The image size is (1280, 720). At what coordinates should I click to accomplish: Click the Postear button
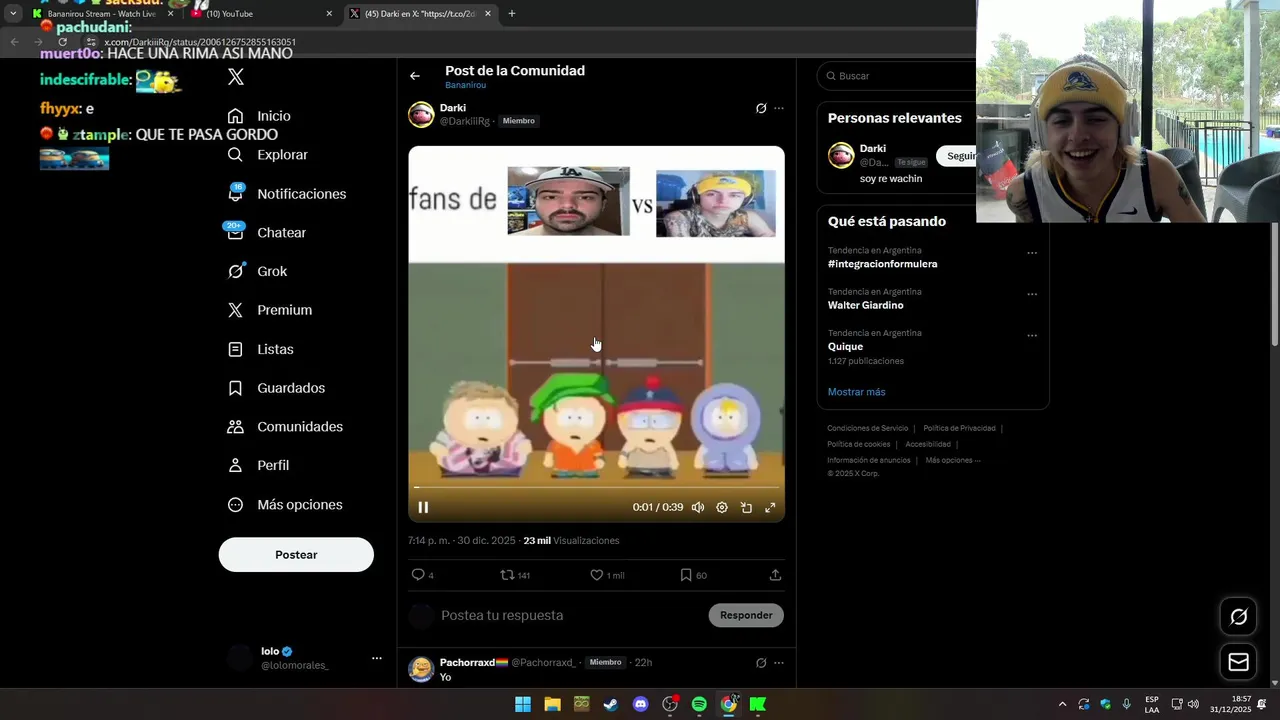click(296, 555)
